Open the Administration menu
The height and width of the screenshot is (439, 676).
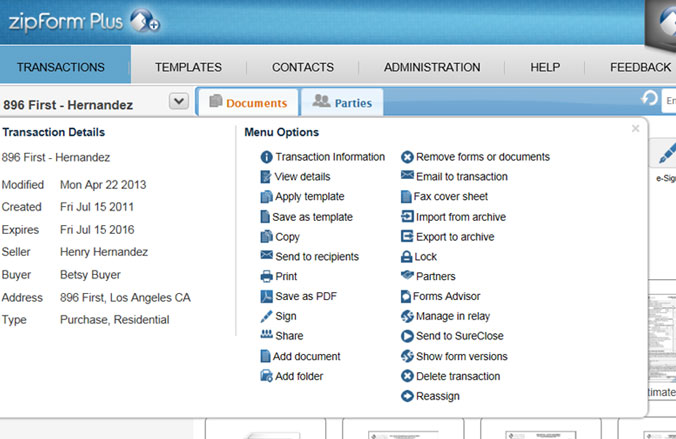pos(432,67)
